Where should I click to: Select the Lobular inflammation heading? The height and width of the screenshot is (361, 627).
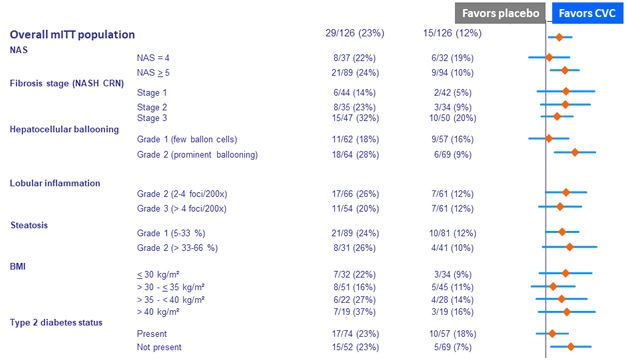(55, 183)
